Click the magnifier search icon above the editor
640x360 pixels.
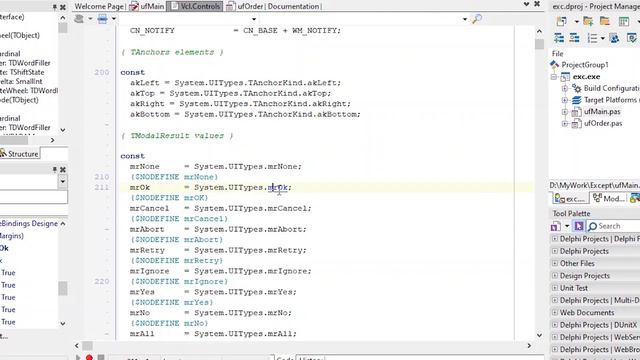point(477,19)
